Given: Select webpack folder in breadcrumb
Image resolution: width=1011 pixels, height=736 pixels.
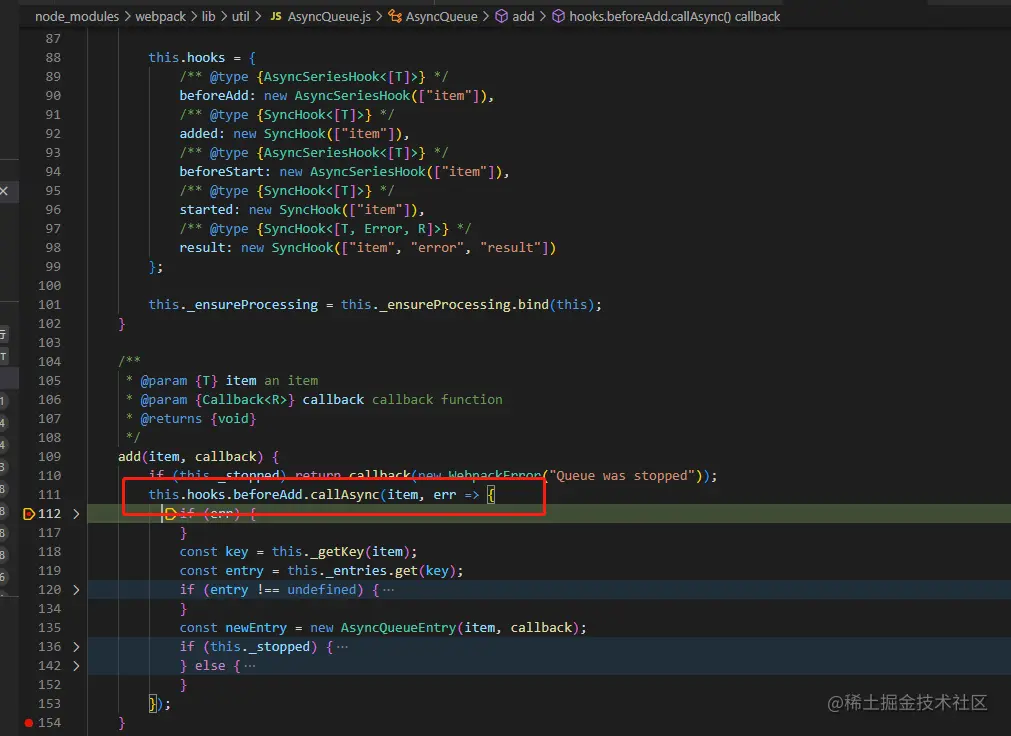Looking at the screenshot, I should click(x=161, y=16).
